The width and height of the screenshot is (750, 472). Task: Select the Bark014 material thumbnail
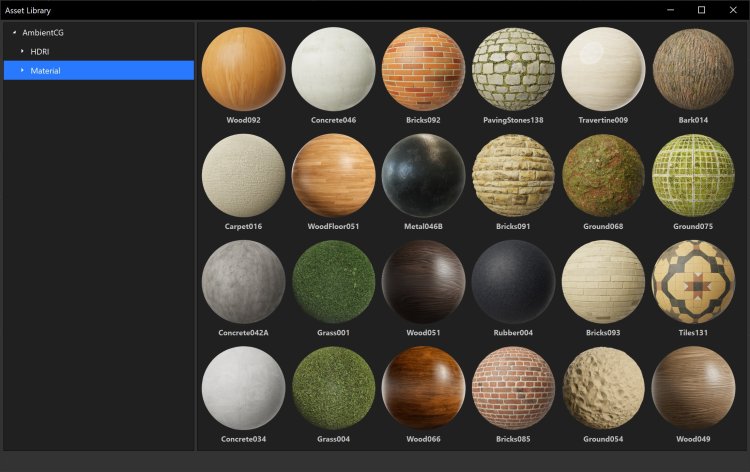coord(693,69)
